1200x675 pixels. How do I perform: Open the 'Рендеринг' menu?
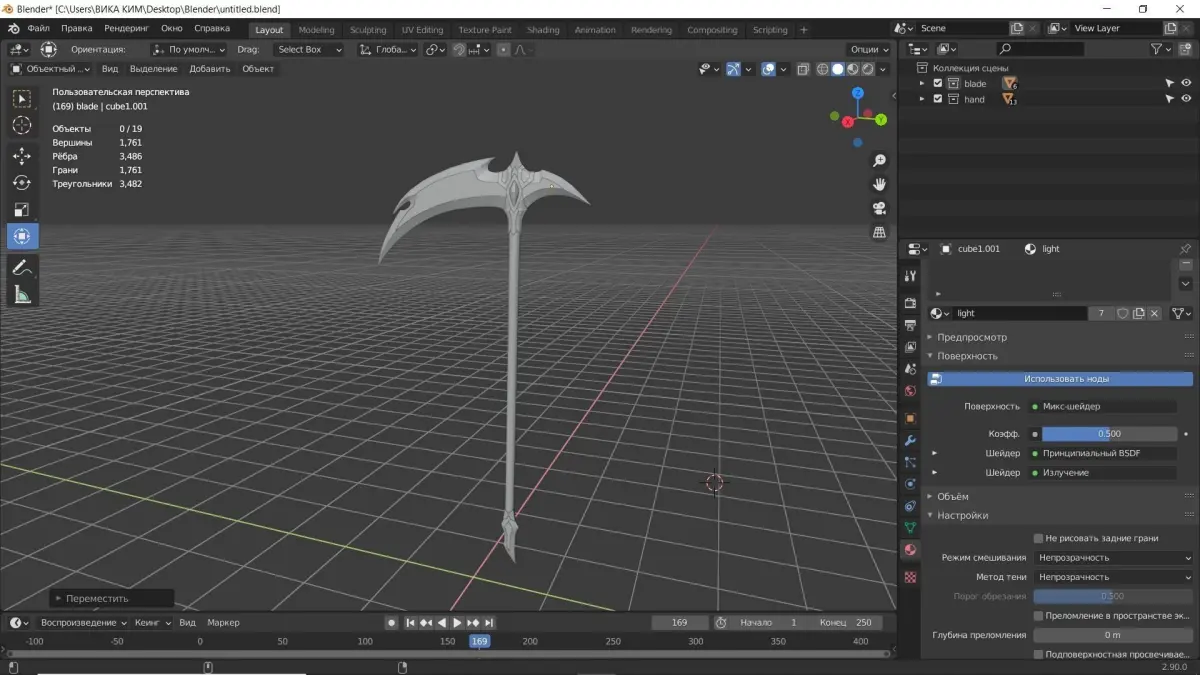tap(126, 29)
